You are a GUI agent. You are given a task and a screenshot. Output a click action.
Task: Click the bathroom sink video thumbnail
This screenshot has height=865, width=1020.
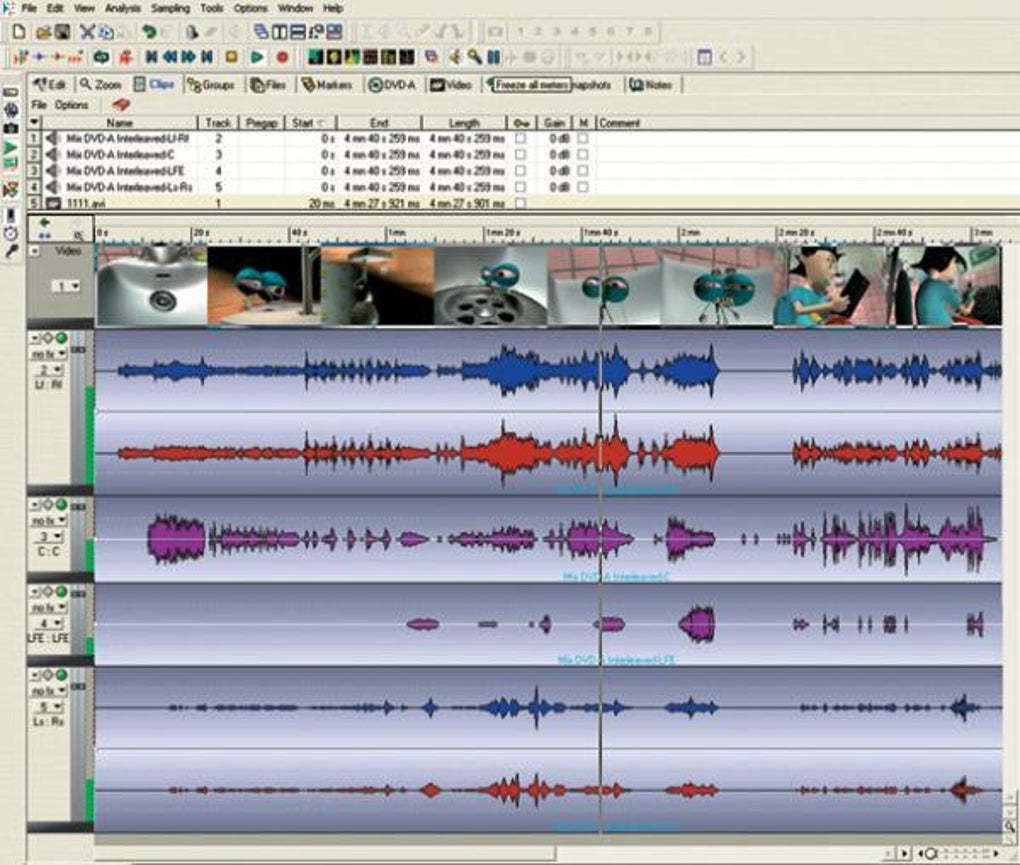150,286
